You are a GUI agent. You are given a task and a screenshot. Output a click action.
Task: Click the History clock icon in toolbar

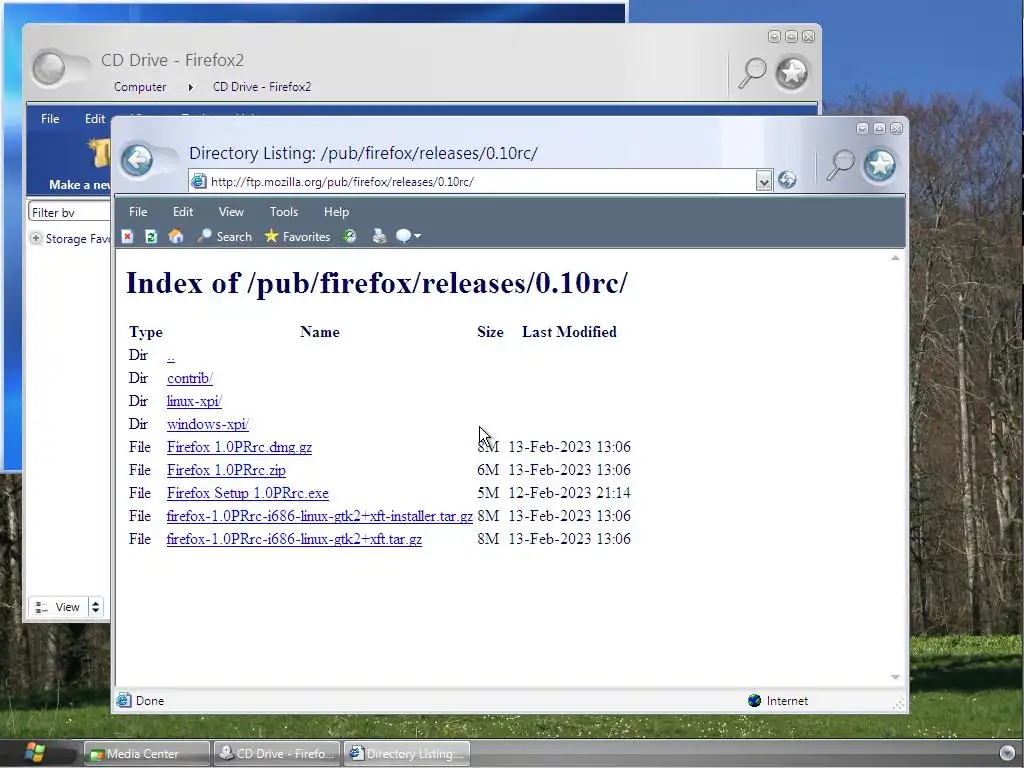(350, 236)
